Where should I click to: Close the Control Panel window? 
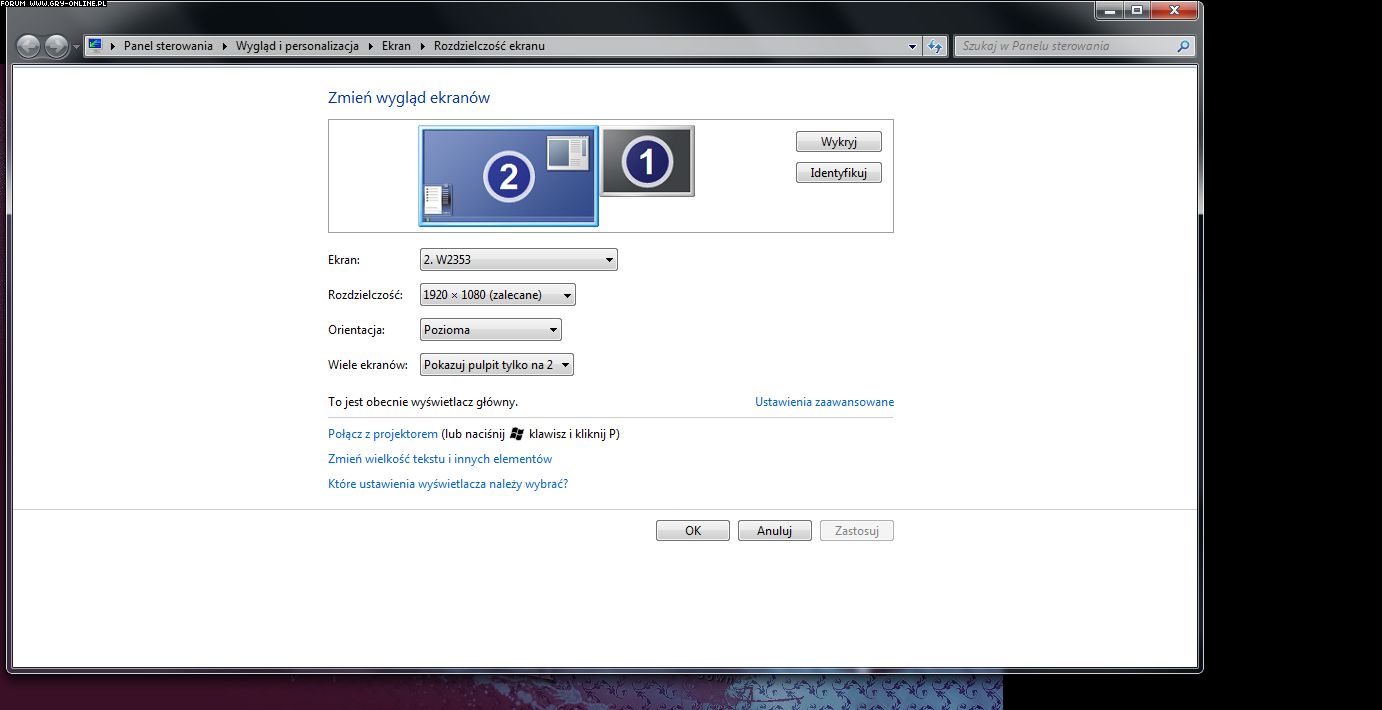tap(1173, 10)
